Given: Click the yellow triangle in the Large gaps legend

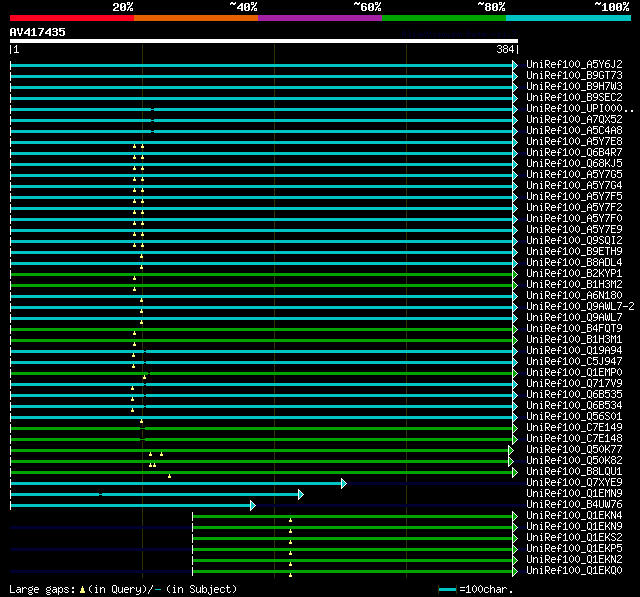Looking at the screenshot, I should click(82, 590).
